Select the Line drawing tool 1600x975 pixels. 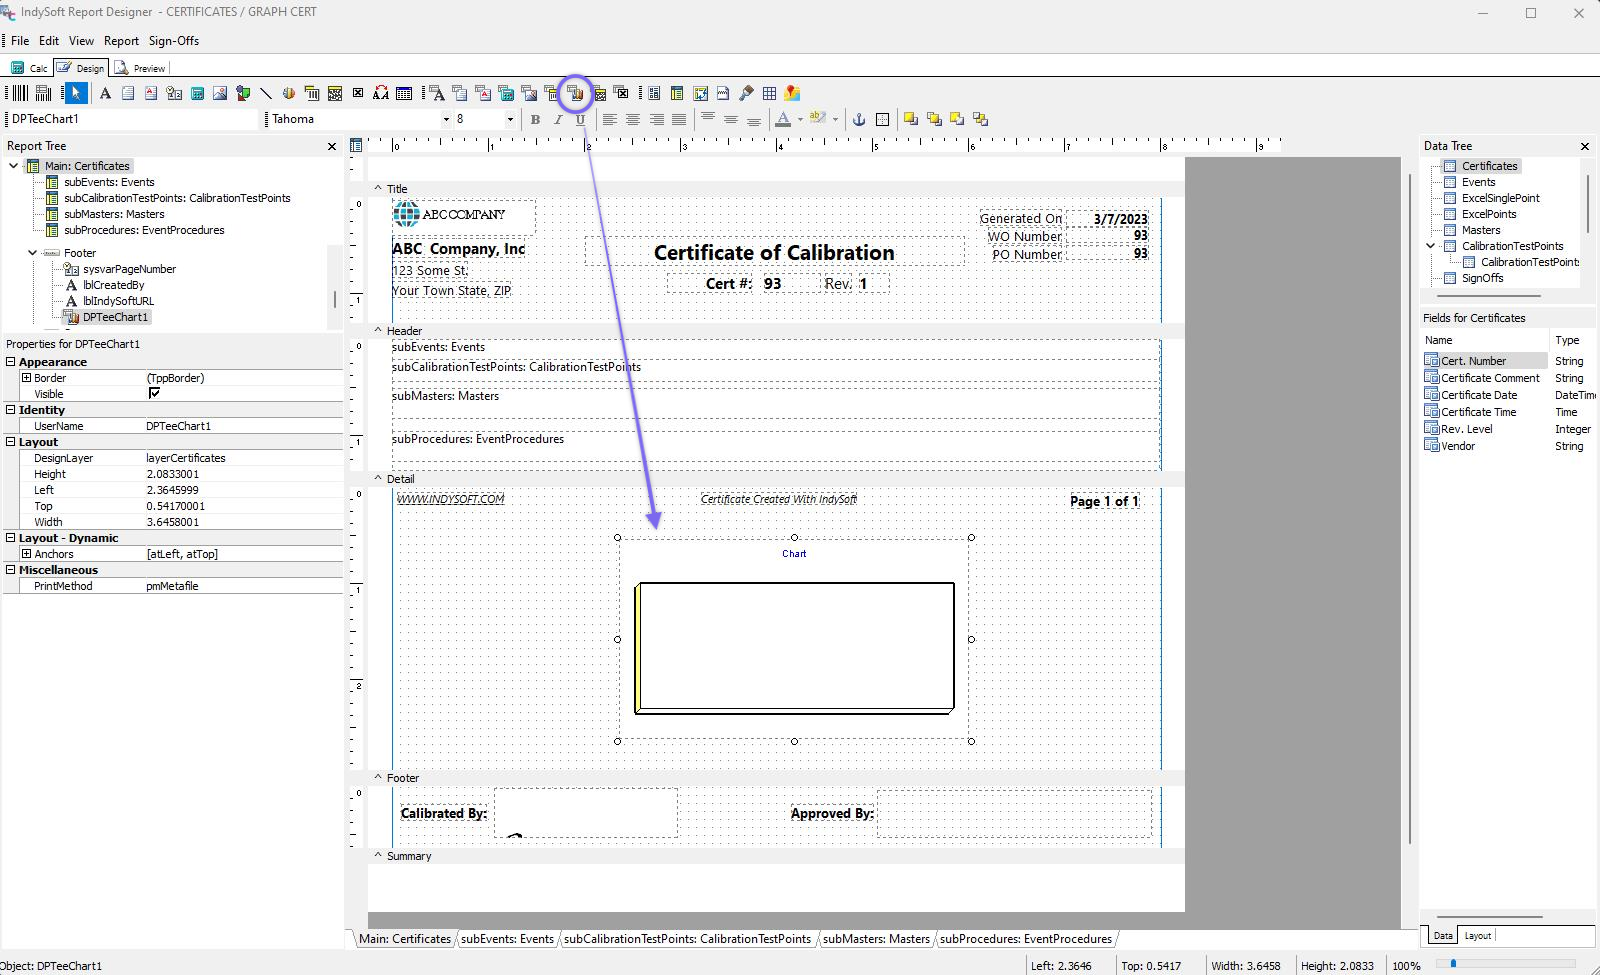(266, 93)
